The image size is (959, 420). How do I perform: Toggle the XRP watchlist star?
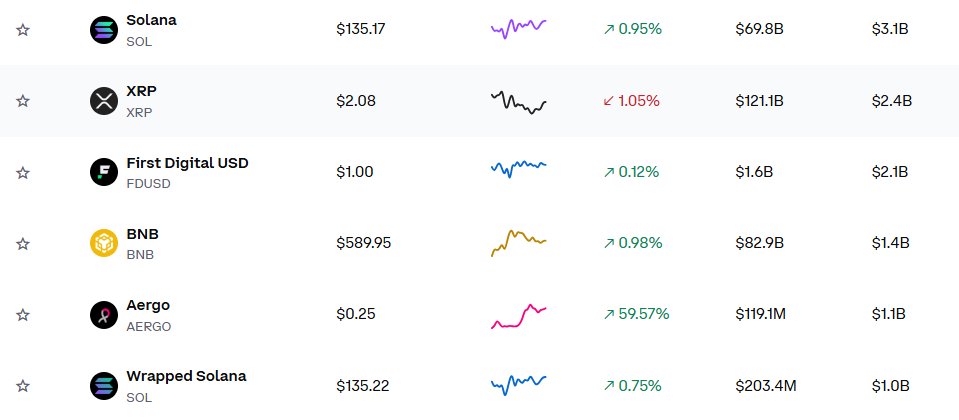pos(23,101)
